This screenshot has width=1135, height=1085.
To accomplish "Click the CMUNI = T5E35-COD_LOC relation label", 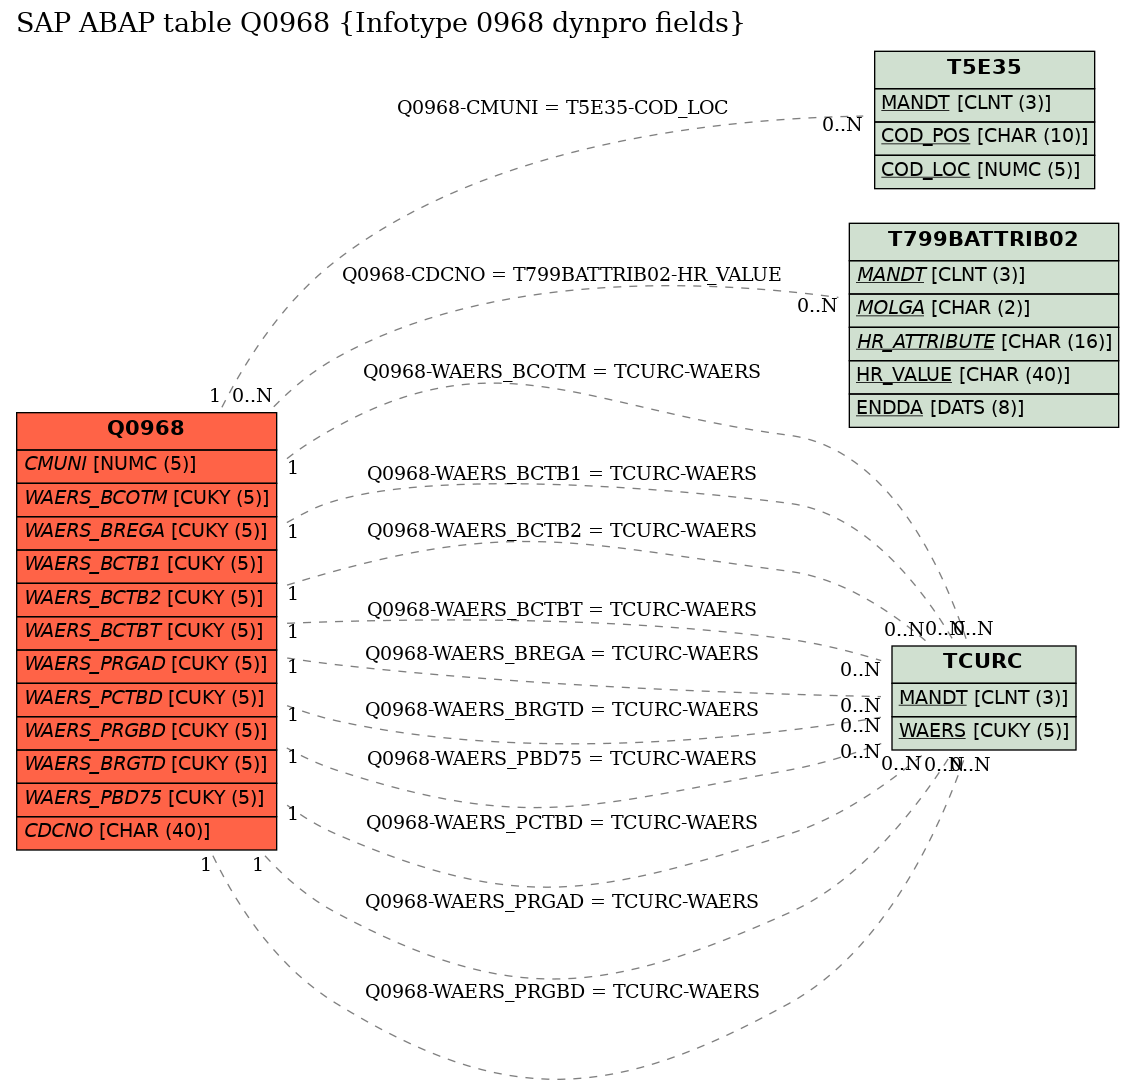I will [x=562, y=108].
